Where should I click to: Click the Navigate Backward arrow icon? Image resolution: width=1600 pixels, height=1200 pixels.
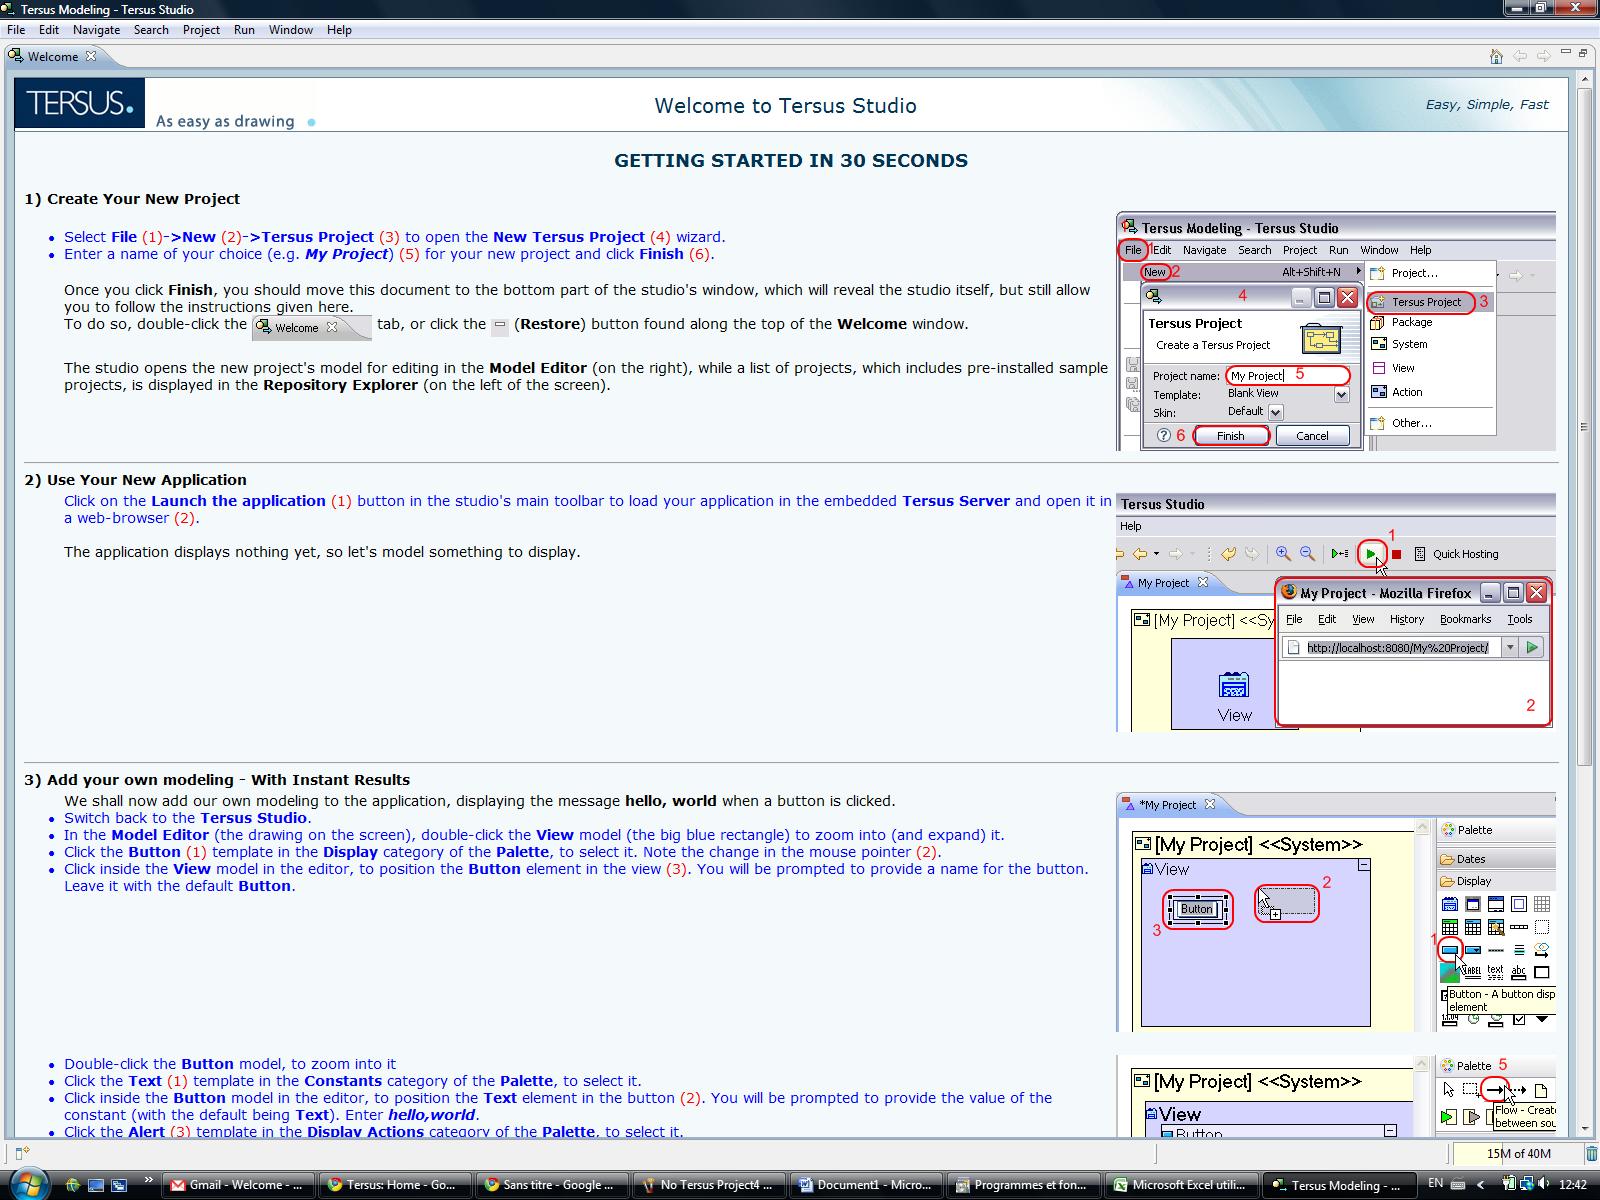click(1520, 56)
